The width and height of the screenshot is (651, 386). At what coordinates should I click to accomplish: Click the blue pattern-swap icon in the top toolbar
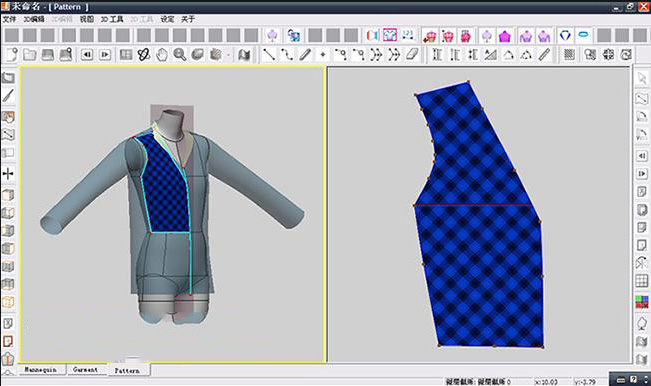point(294,36)
